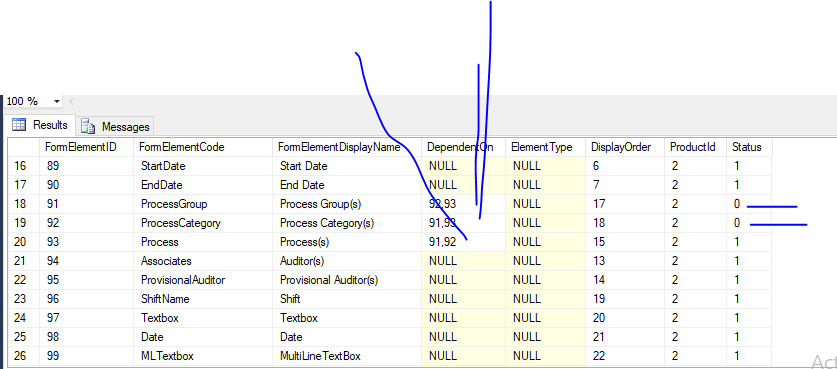Click the 'Provisional Auditor(s)' cell
The image size is (837, 369).
[348, 280]
